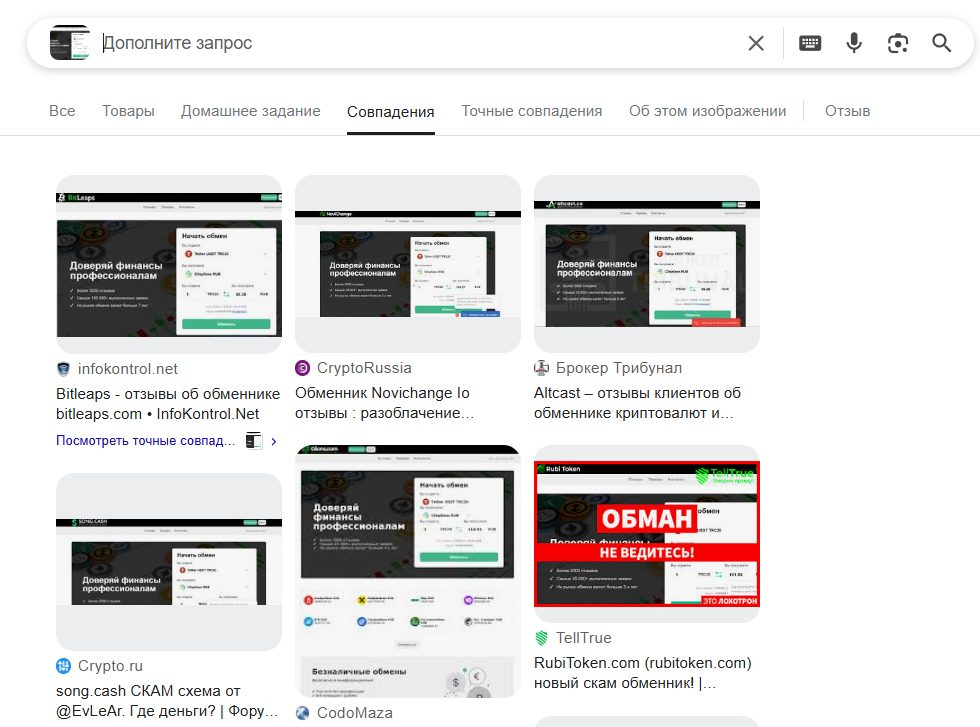Screen dimensions: 980x727
Task: Open the RubiToken 'ОБМАН' thumbnail
Action: pos(647,534)
